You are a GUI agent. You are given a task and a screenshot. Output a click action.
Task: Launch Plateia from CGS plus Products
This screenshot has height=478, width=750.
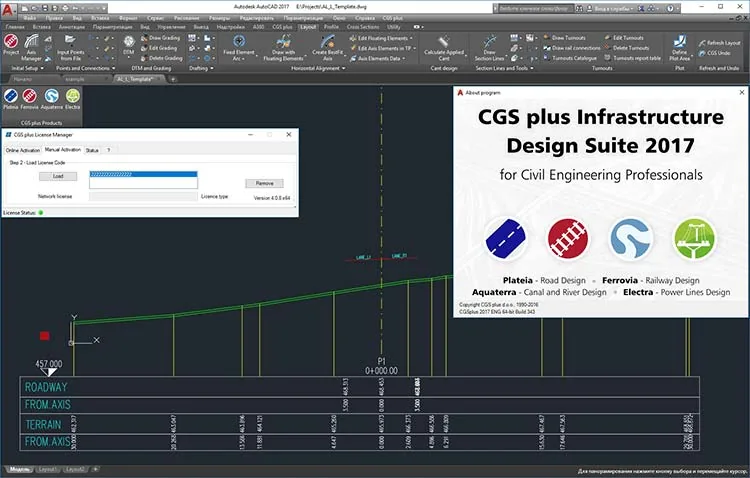tap(11, 99)
